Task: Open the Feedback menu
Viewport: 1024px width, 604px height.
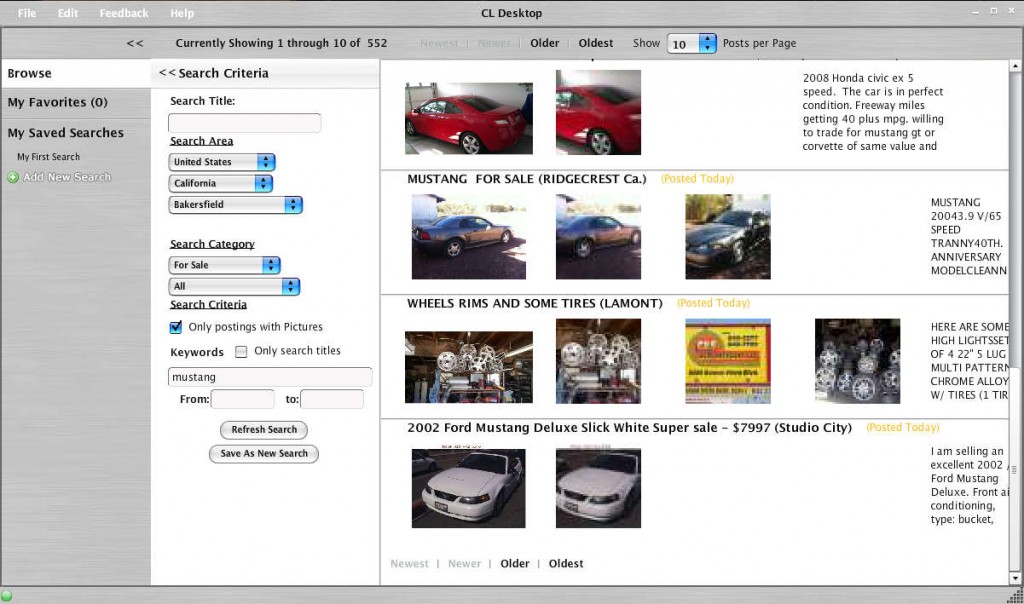Action: (x=123, y=12)
